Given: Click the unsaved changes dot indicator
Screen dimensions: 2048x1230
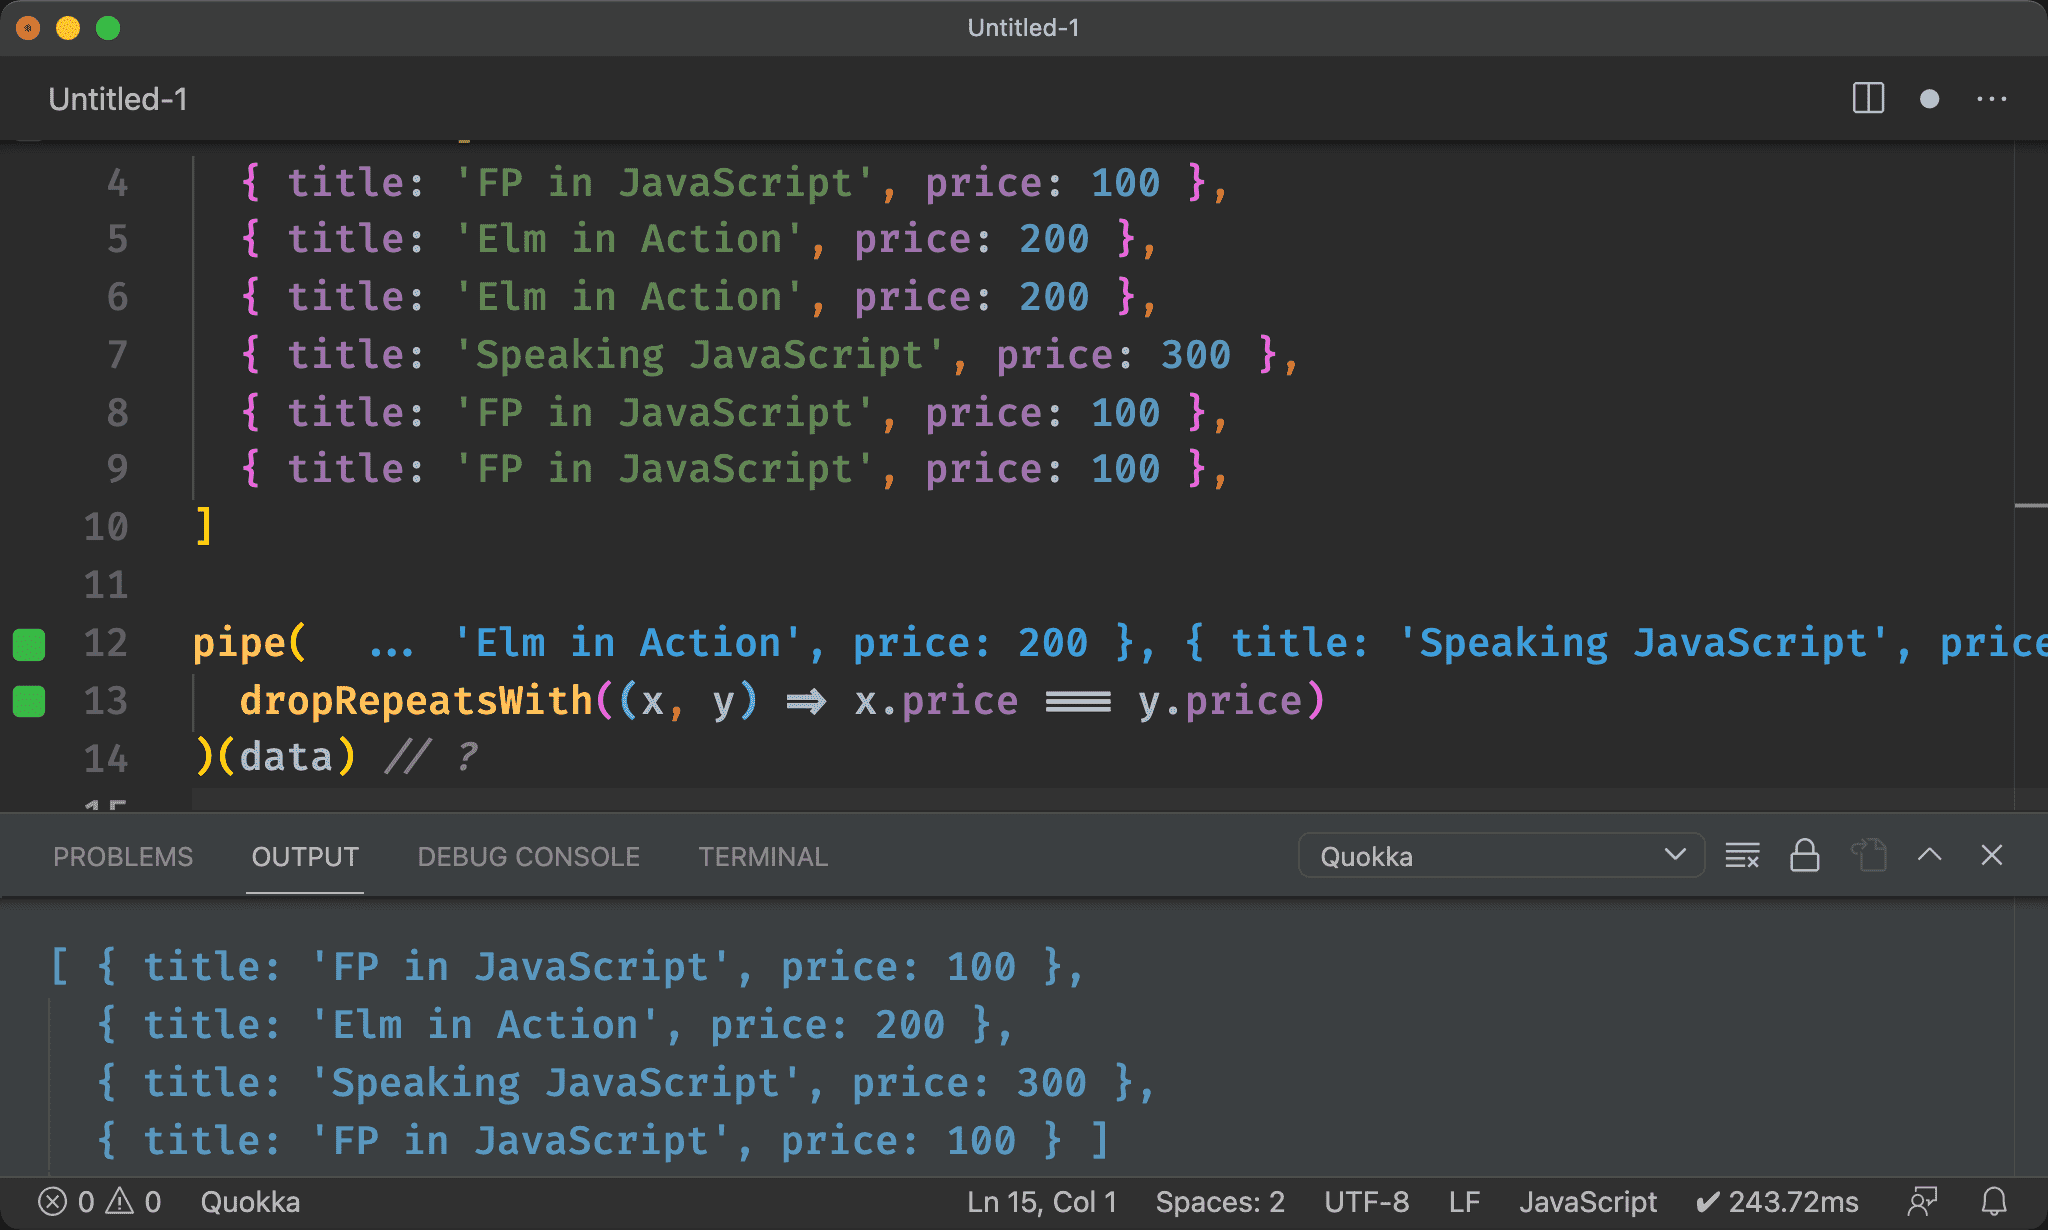Looking at the screenshot, I should click(1929, 99).
